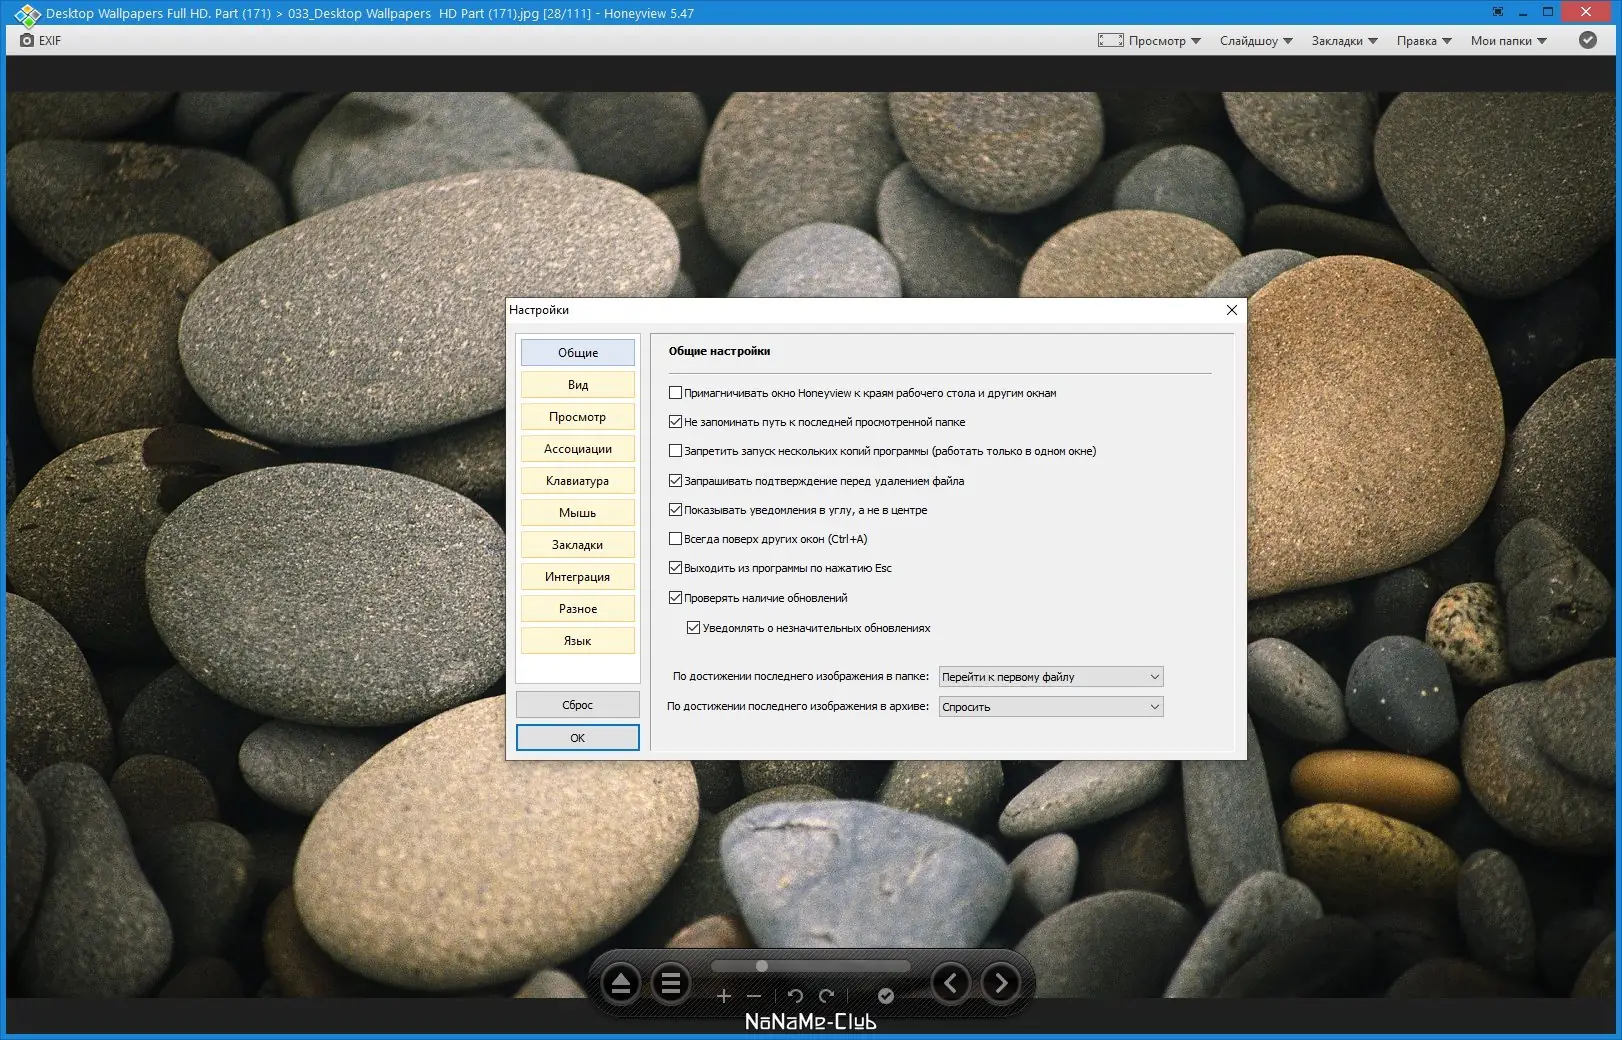
Task: Open the archive end-behavior dropdown set to Спросить
Action: pos(1050,706)
